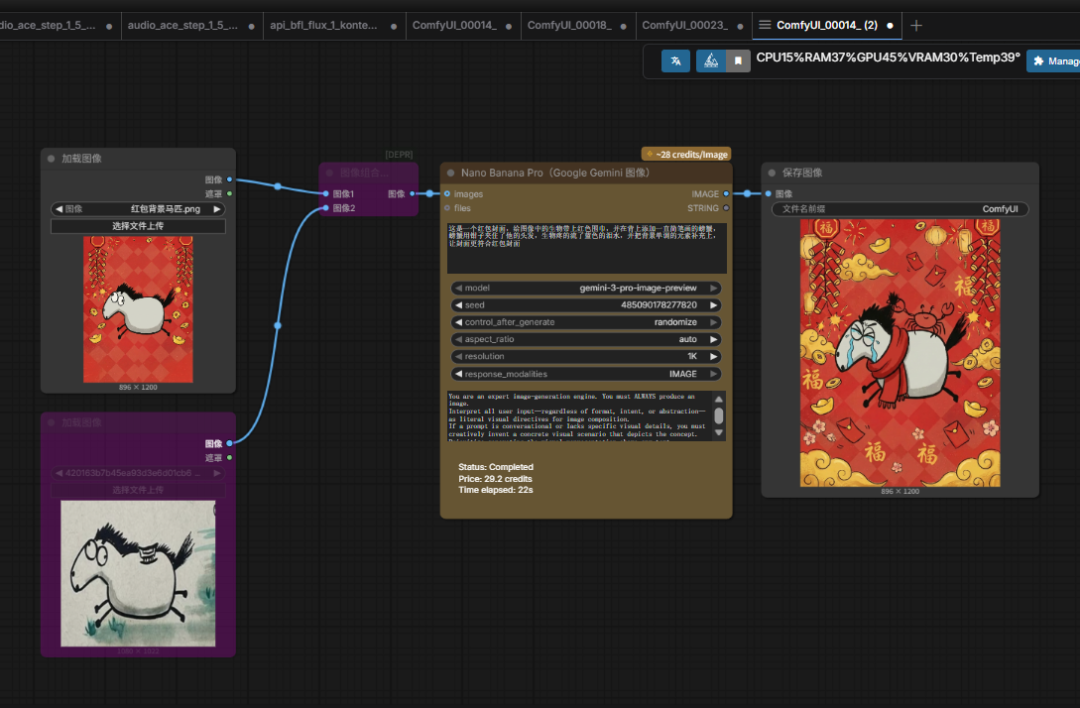Open a new workflow tab with plus icon

(x=916, y=25)
